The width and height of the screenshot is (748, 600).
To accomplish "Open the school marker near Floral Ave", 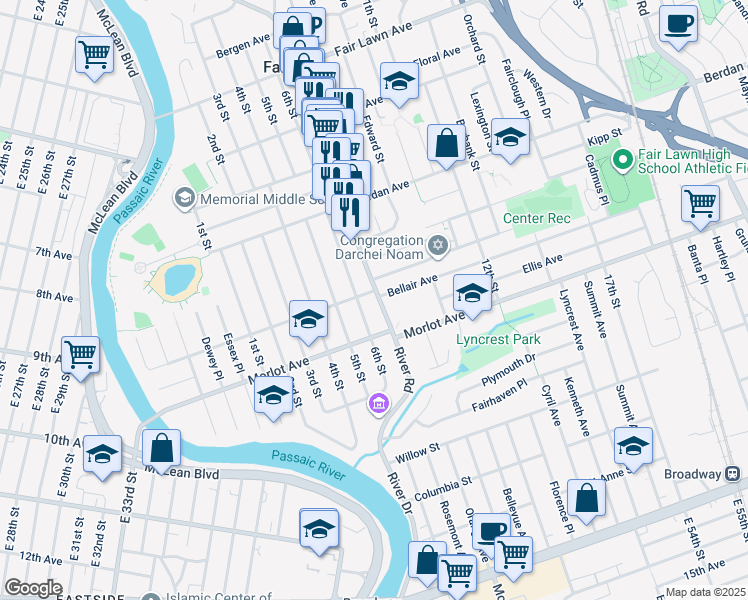I will click(399, 84).
